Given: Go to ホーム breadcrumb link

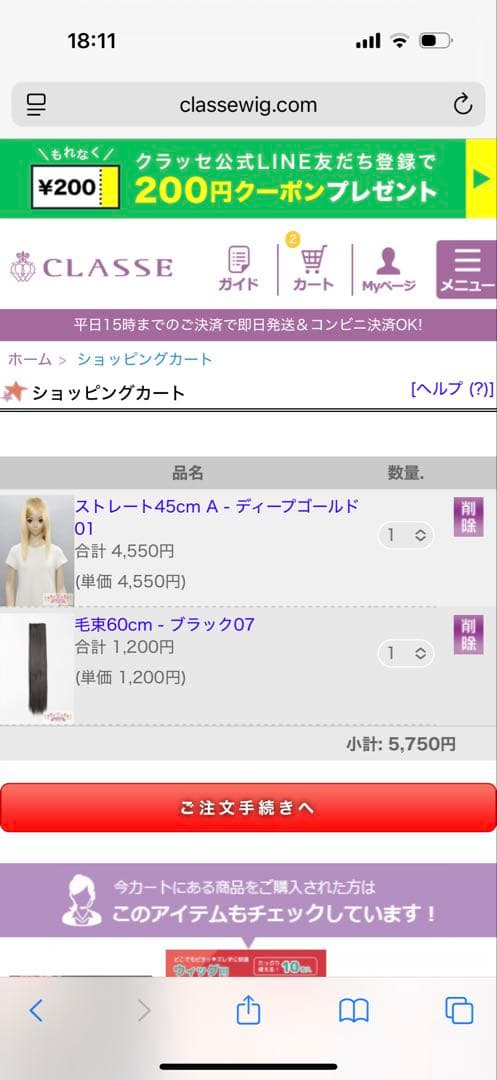Looking at the screenshot, I should click(30, 359).
